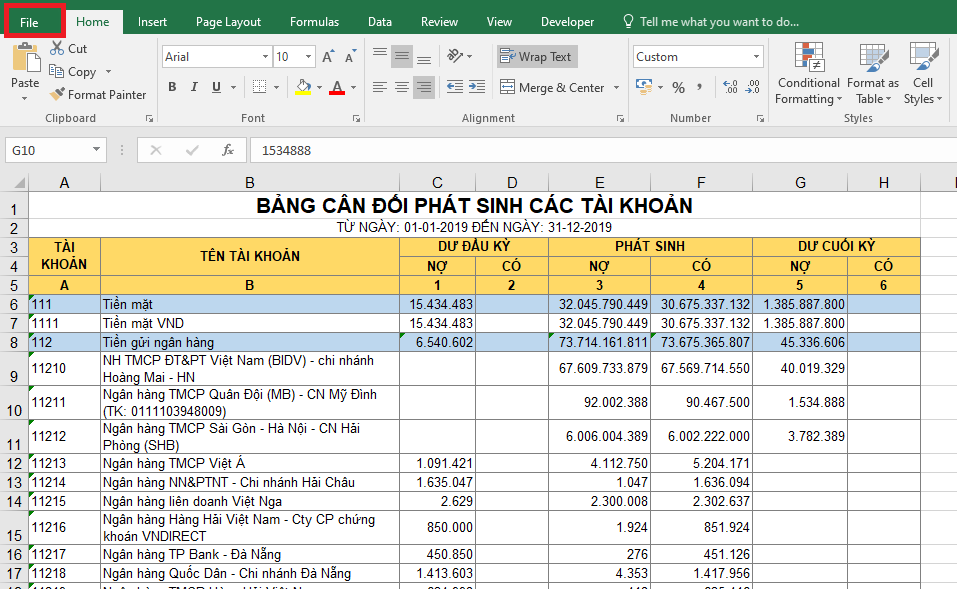
Task: Apply the red font color swatch
Action: pyautogui.click(x=337, y=87)
